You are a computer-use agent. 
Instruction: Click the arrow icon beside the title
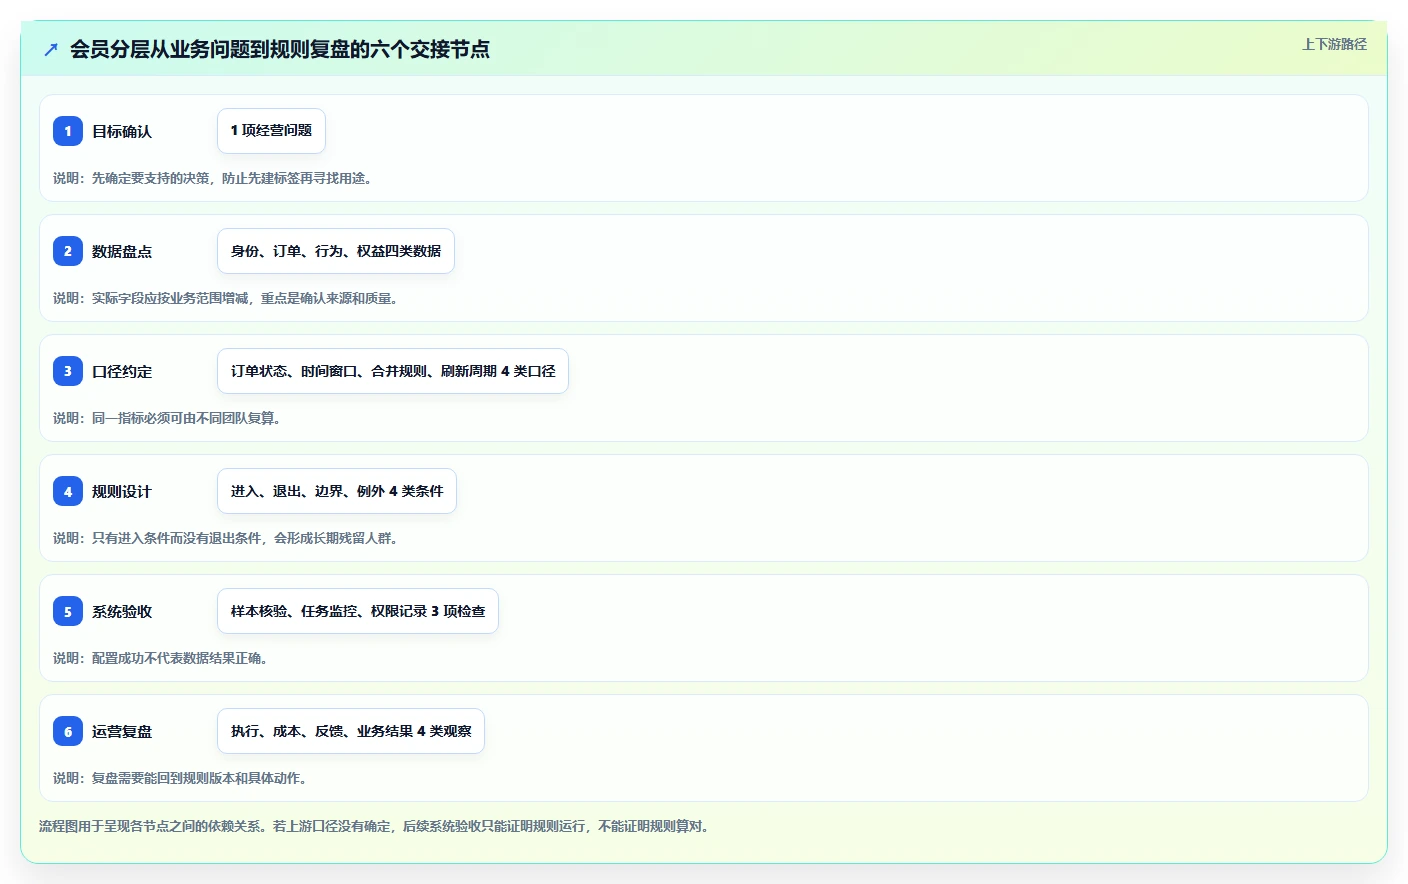(51, 49)
